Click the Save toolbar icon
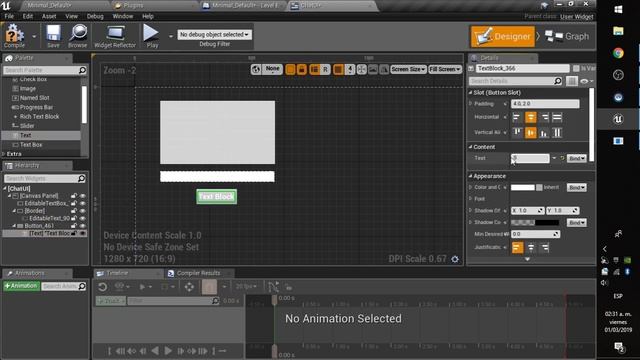 [53, 36]
